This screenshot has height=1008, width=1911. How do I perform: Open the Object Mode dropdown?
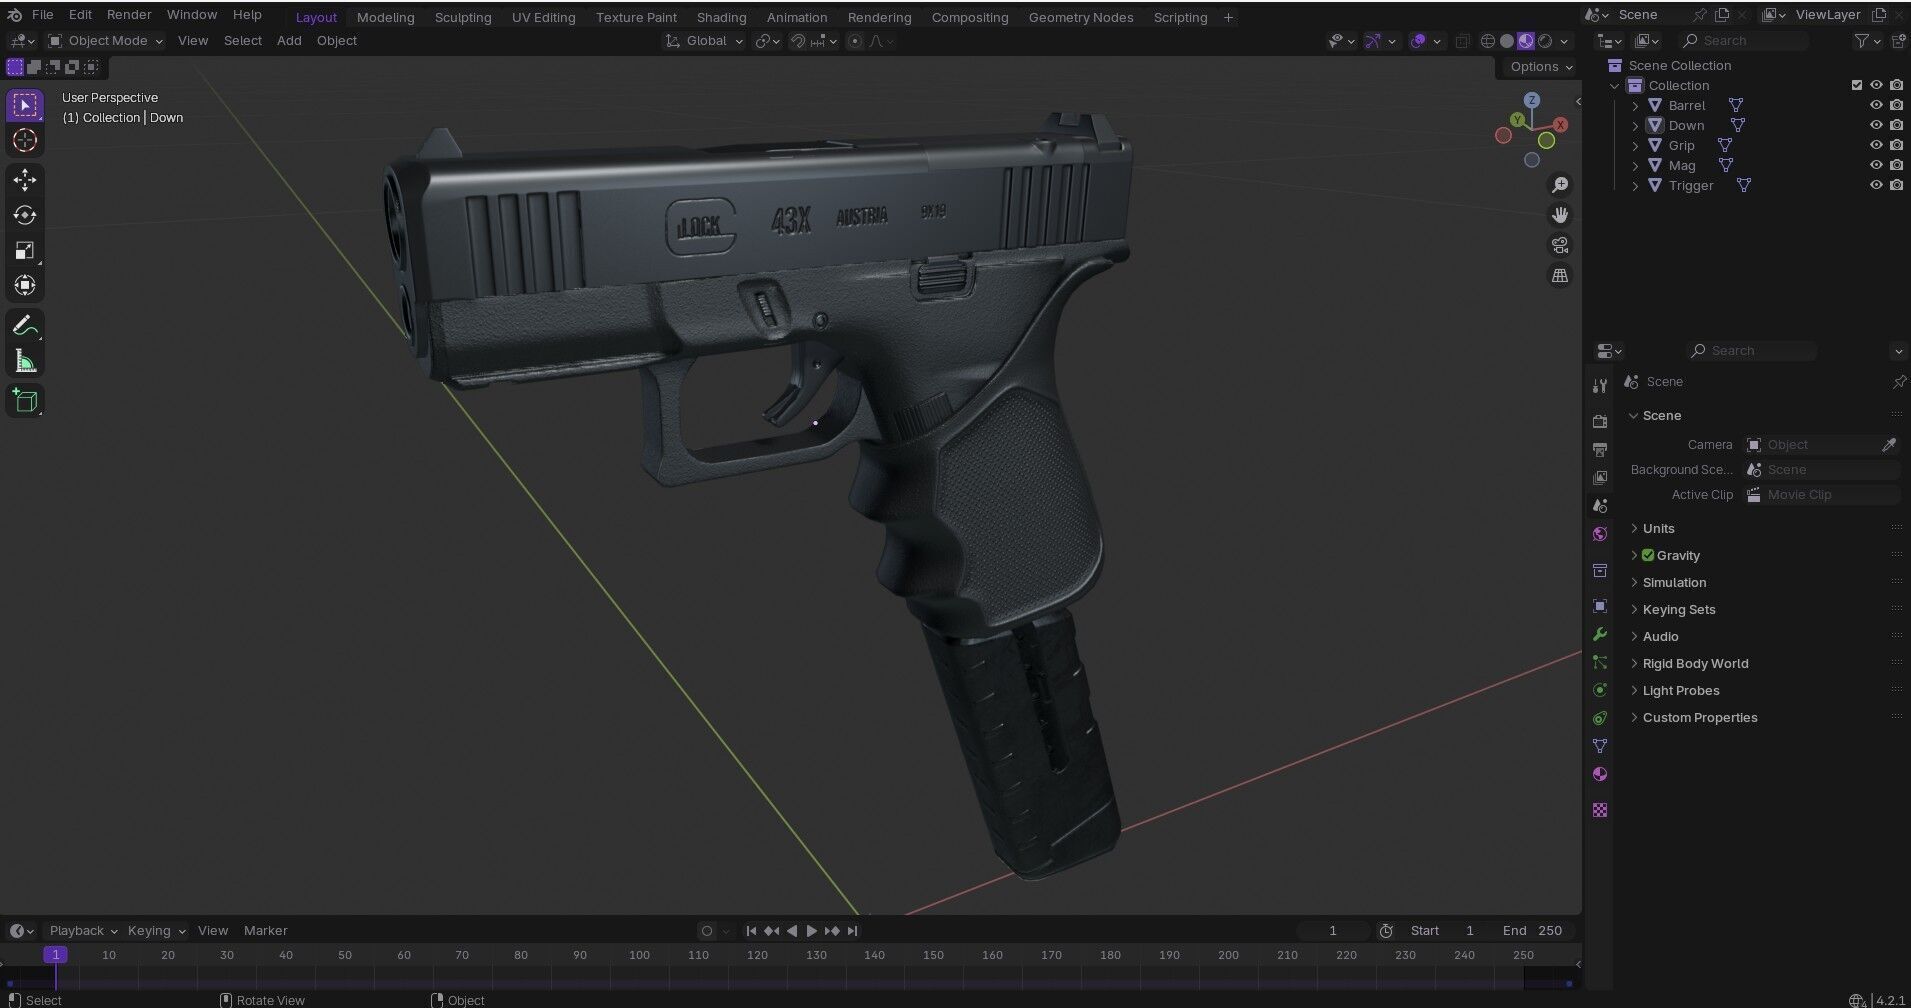coord(105,41)
